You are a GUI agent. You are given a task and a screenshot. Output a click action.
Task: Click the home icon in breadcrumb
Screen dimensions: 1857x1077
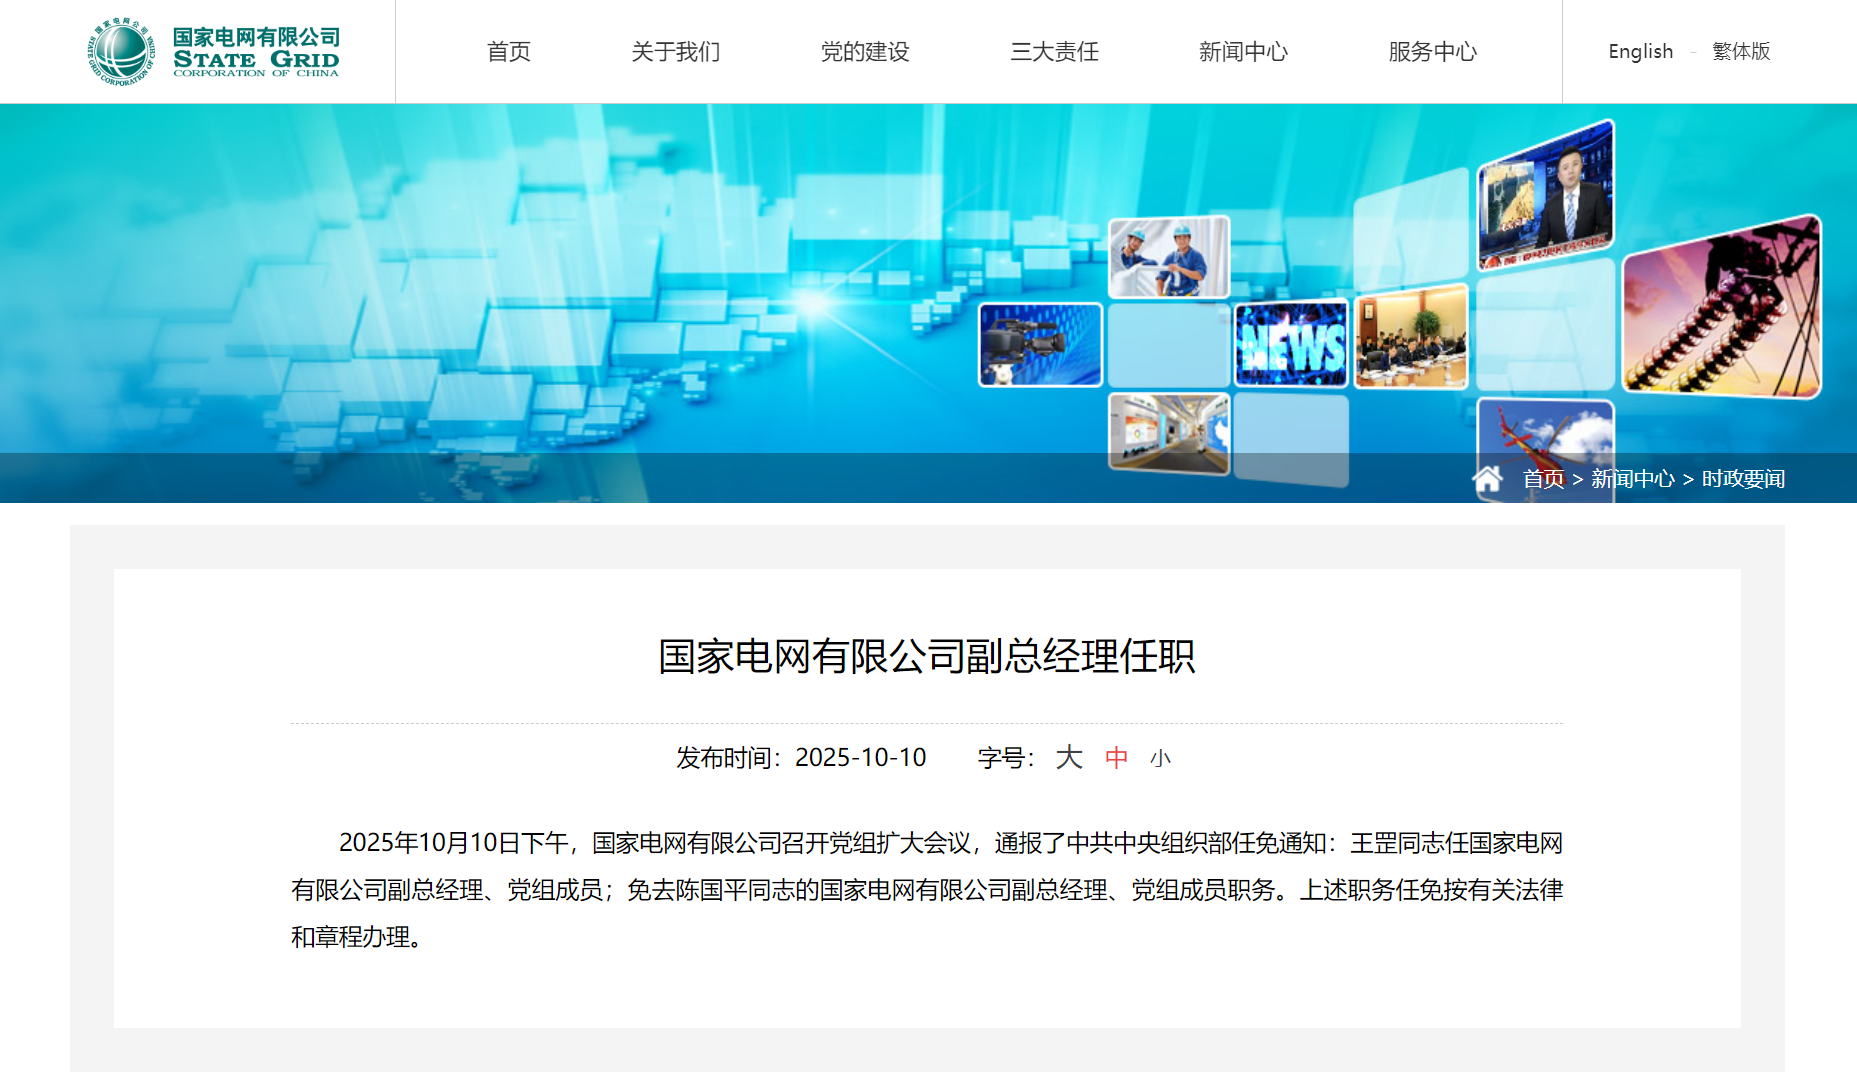[1487, 479]
